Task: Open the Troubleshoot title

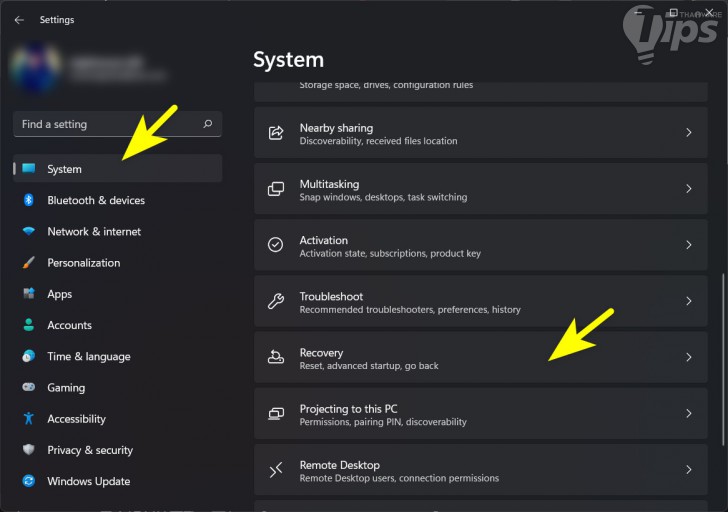Action: pos(331,296)
